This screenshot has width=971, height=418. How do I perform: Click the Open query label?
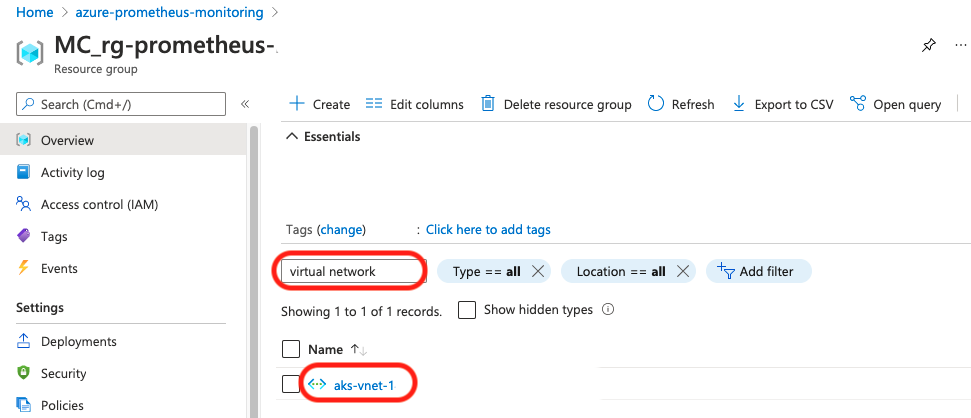[907, 104]
